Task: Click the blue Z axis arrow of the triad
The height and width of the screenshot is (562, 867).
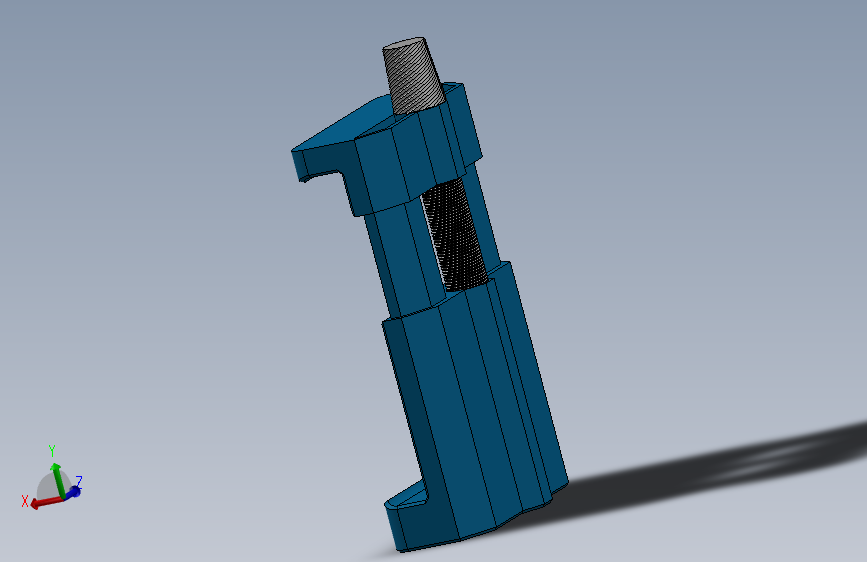Action: (x=74, y=491)
